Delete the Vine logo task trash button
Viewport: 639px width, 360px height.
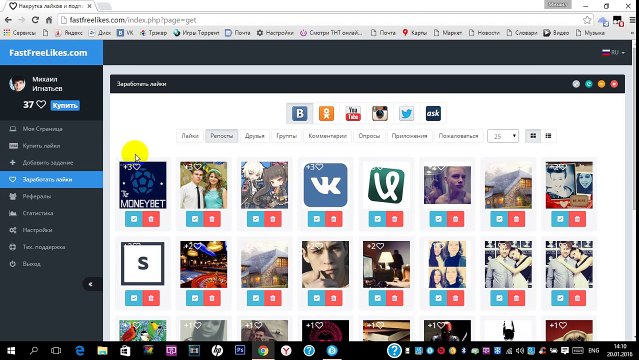click(395, 219)
